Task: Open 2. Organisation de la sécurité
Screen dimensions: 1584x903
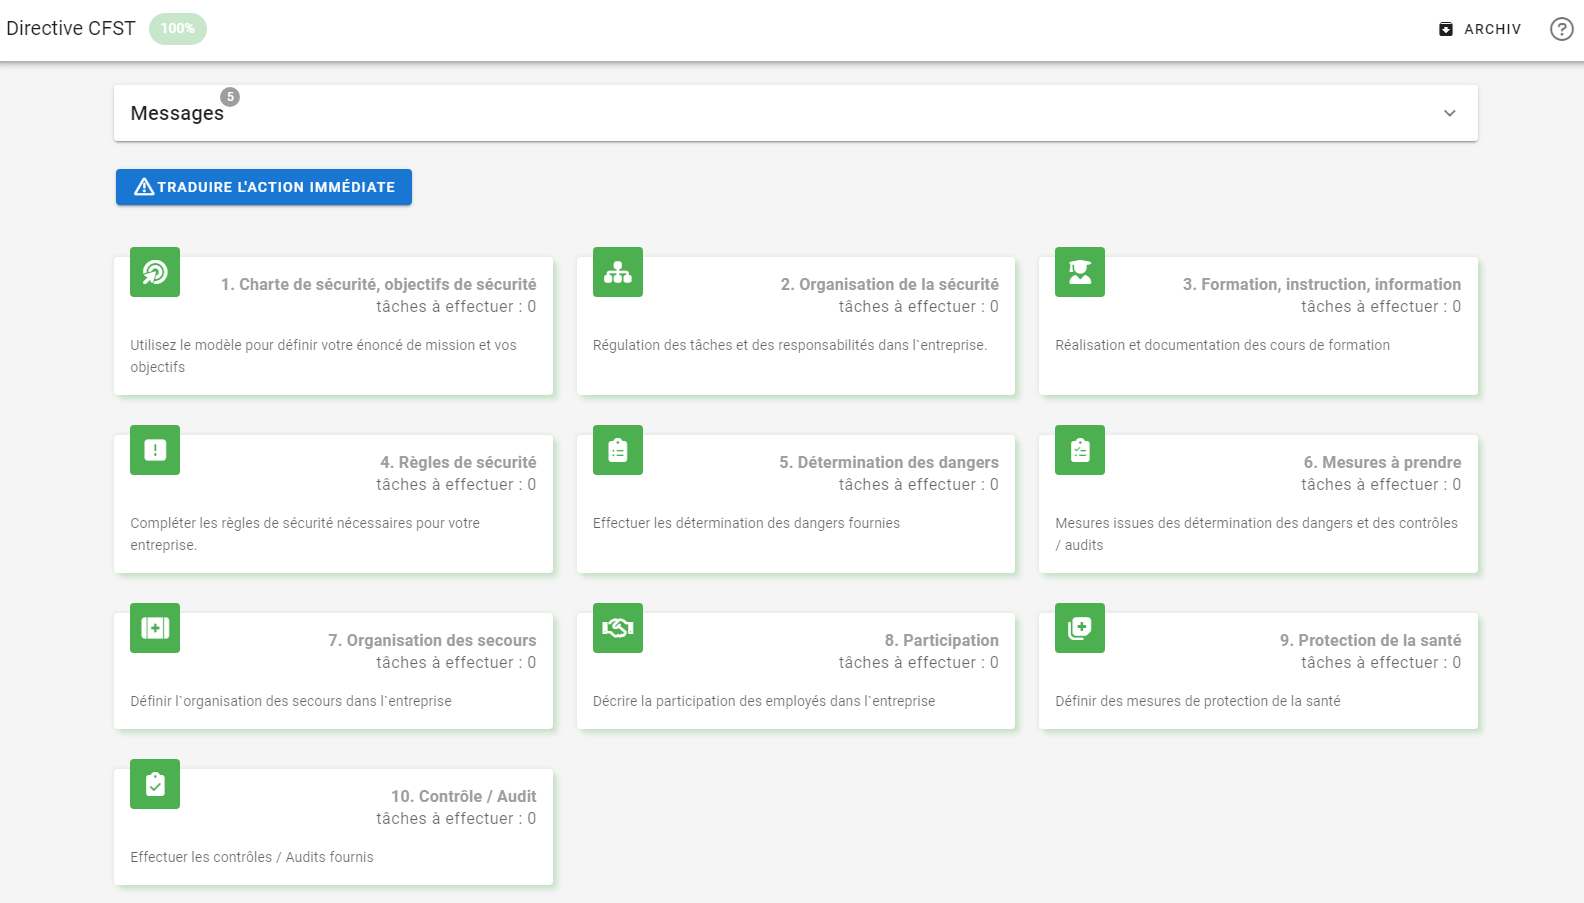Action: coord(890,284)
